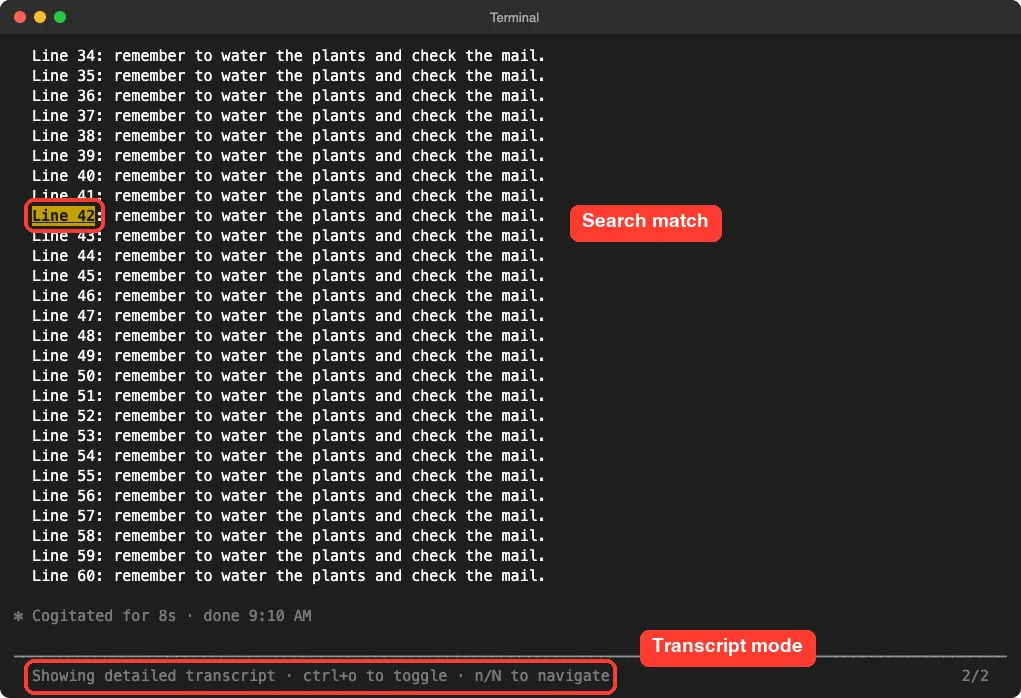Click the Line 54 output row
Image resolution: width=1021 pixels, height=698 pixels.
(288, 456)
